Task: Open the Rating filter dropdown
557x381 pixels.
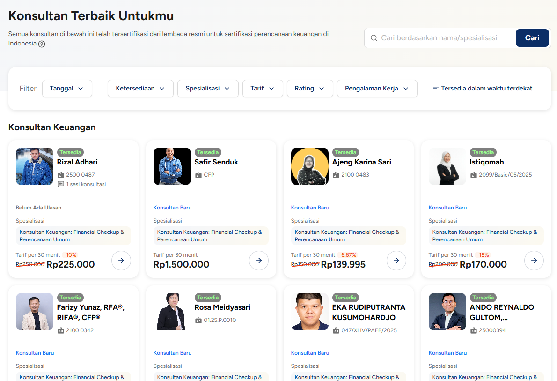Action: tap(310, 88)
